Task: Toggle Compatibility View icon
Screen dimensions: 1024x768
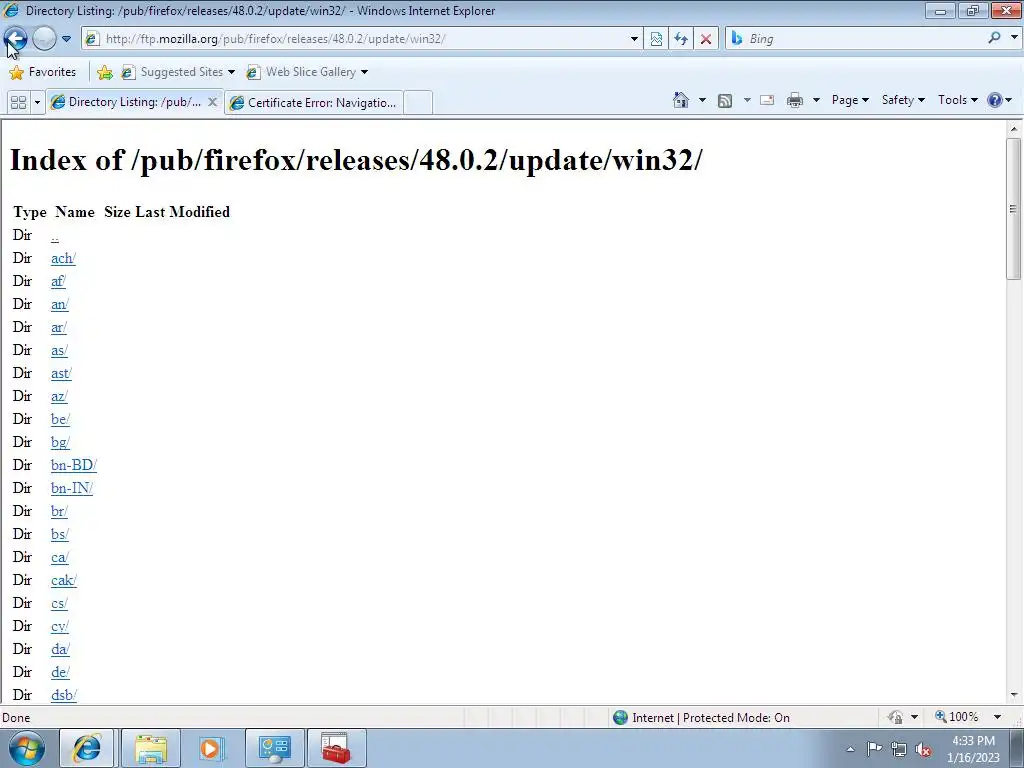Action: pyautogui.click(x=656, y=39)
